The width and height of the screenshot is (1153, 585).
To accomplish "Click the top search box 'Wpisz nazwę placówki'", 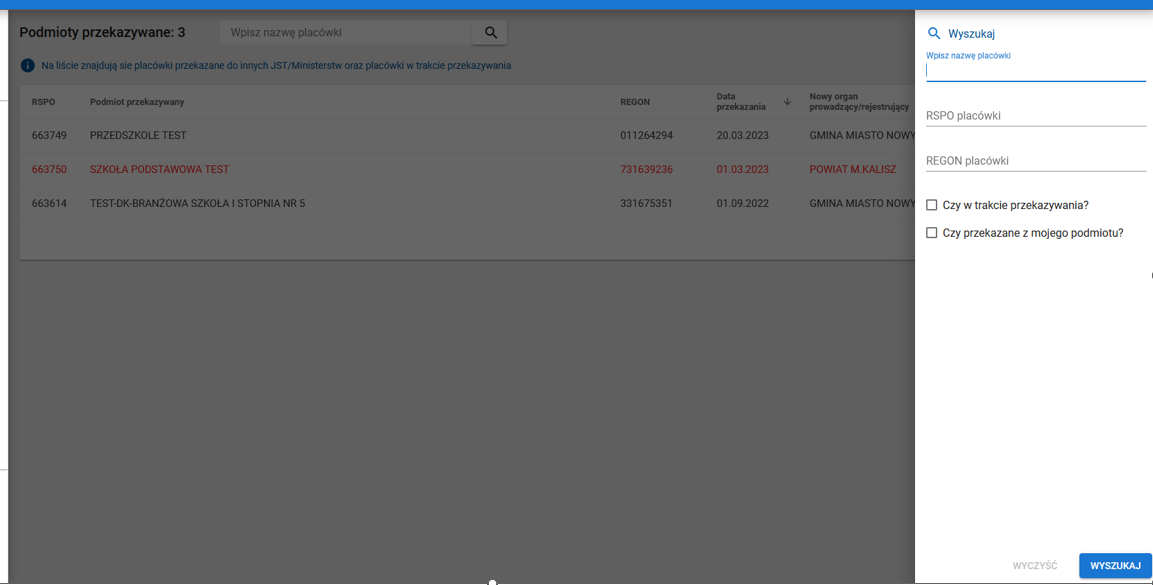I will click(345, 33).
